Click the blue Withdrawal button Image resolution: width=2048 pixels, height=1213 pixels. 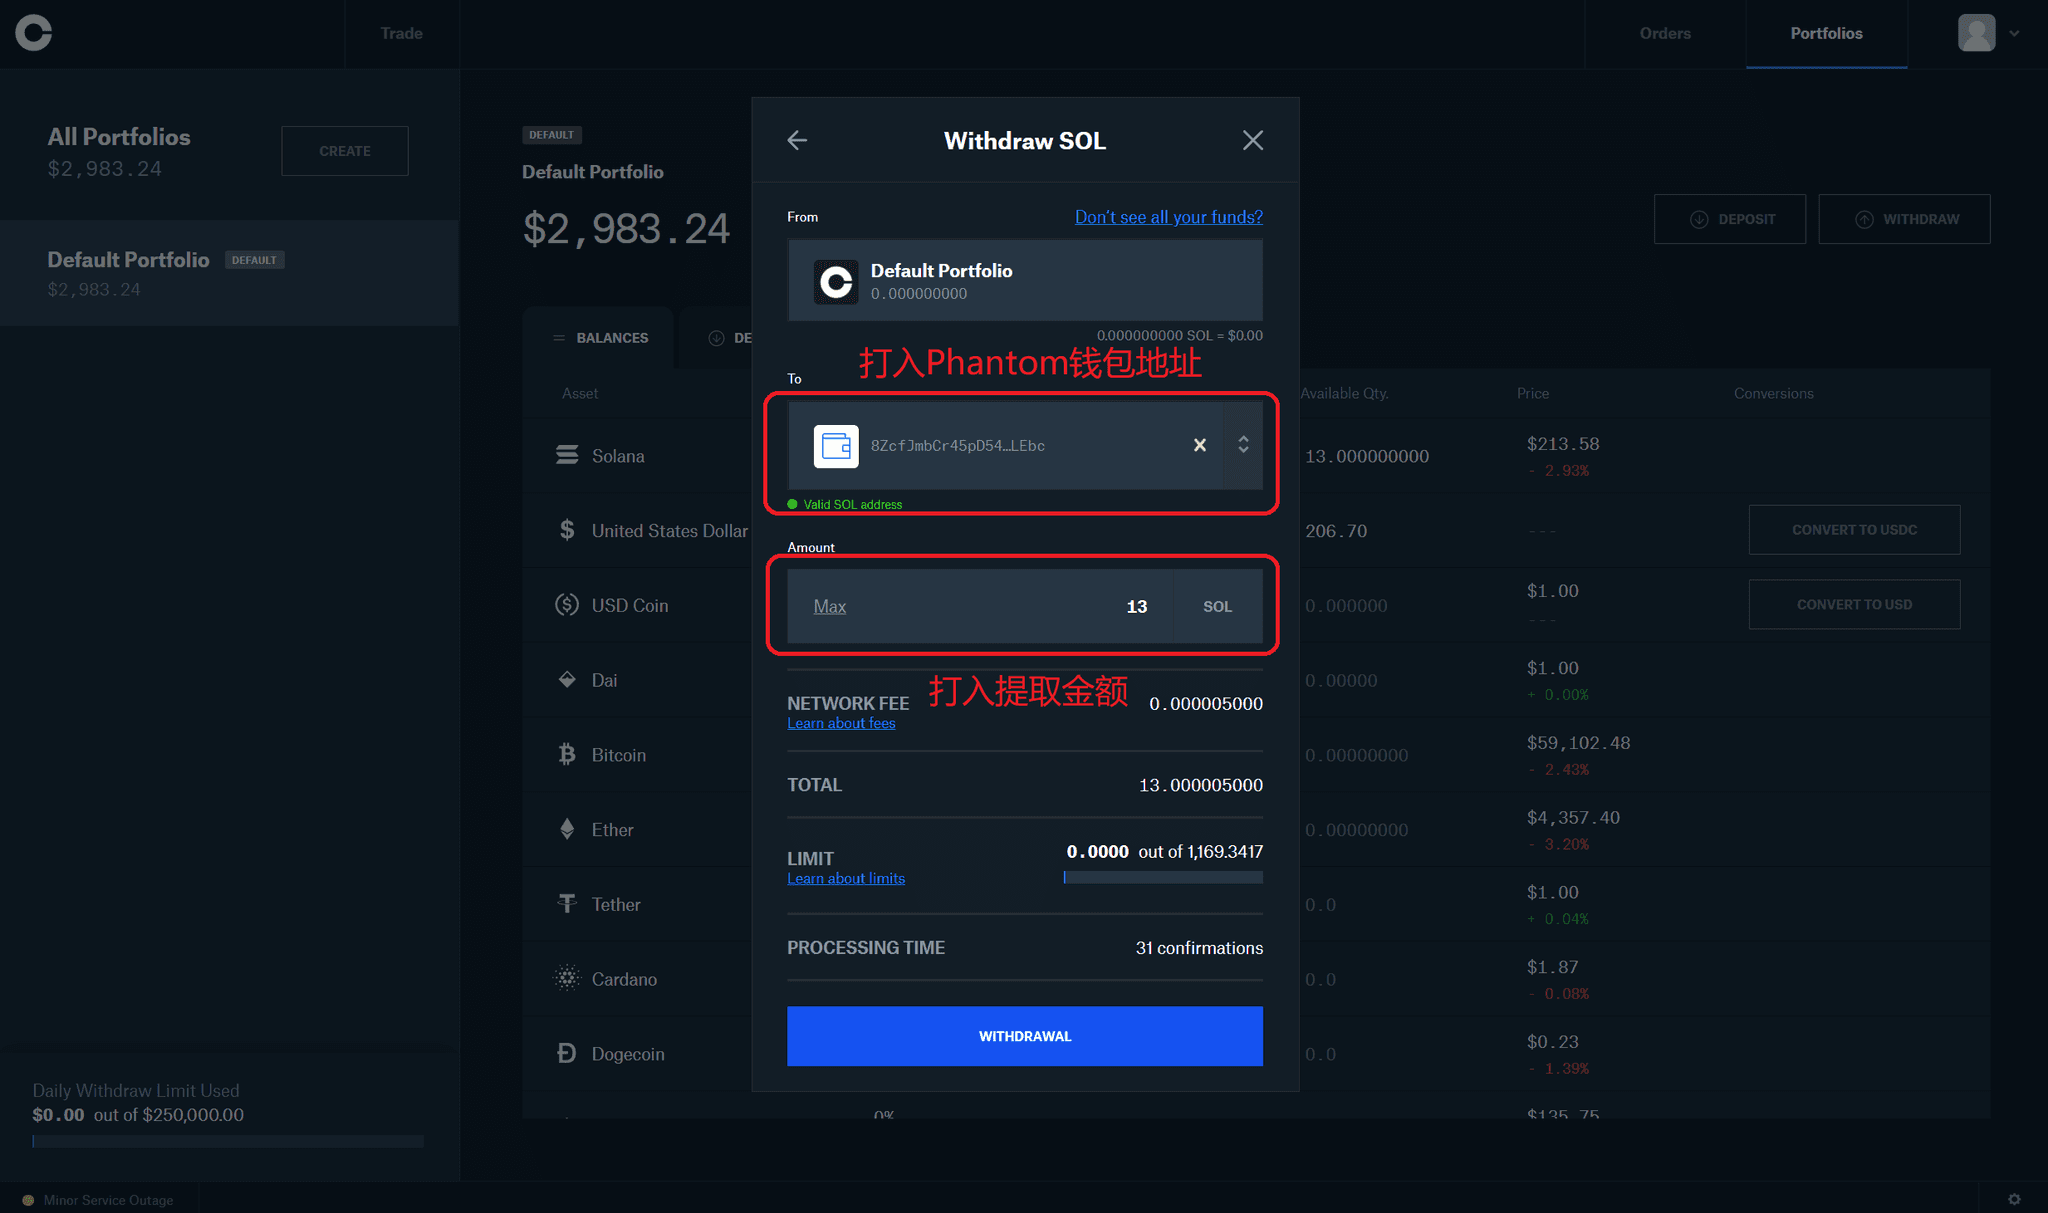click(1024, 1036)
